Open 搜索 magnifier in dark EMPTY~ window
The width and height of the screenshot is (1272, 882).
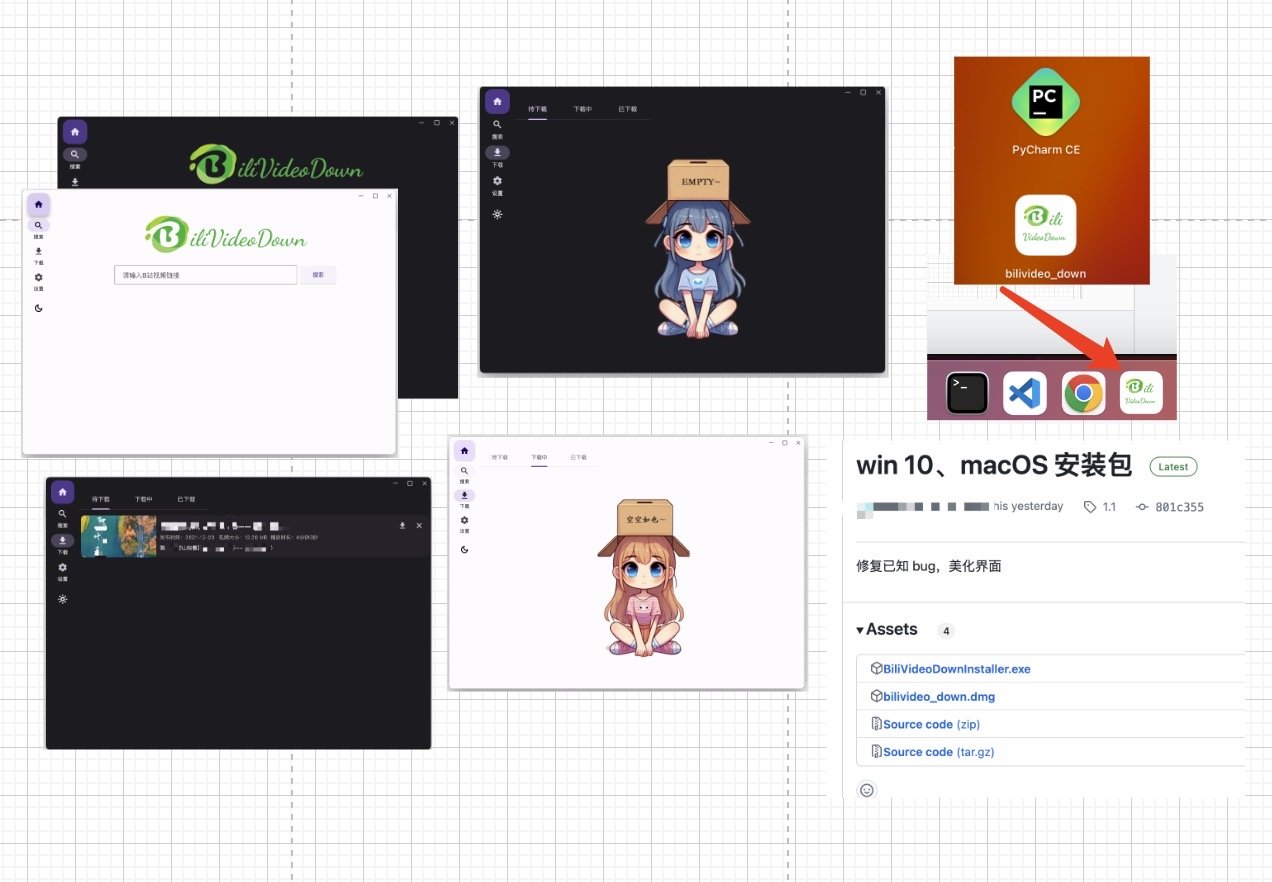(x=497, y=125)
